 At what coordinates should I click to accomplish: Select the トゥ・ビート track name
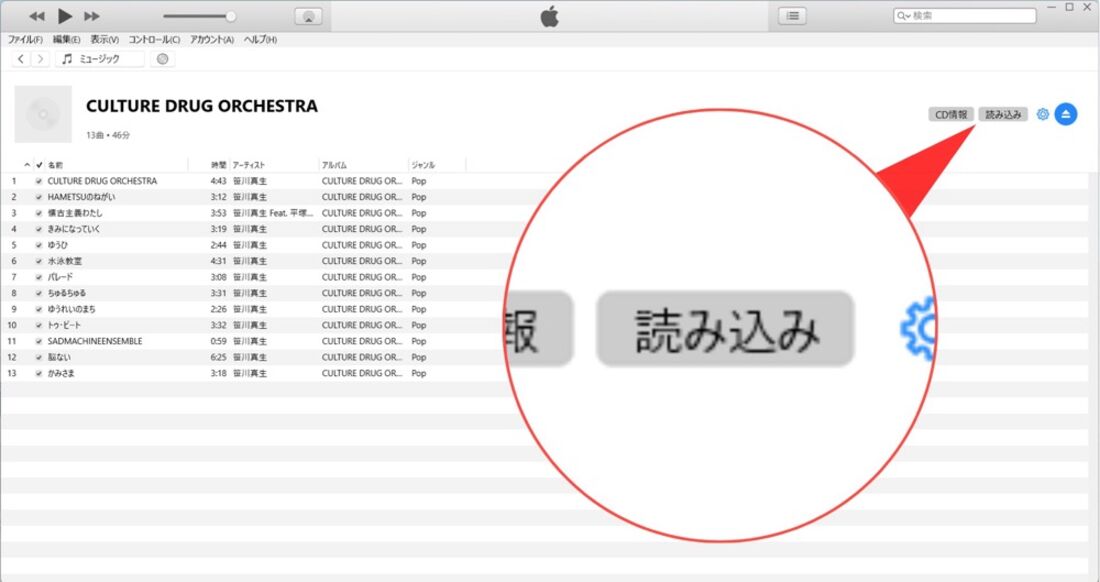click(x=65, y=325)
